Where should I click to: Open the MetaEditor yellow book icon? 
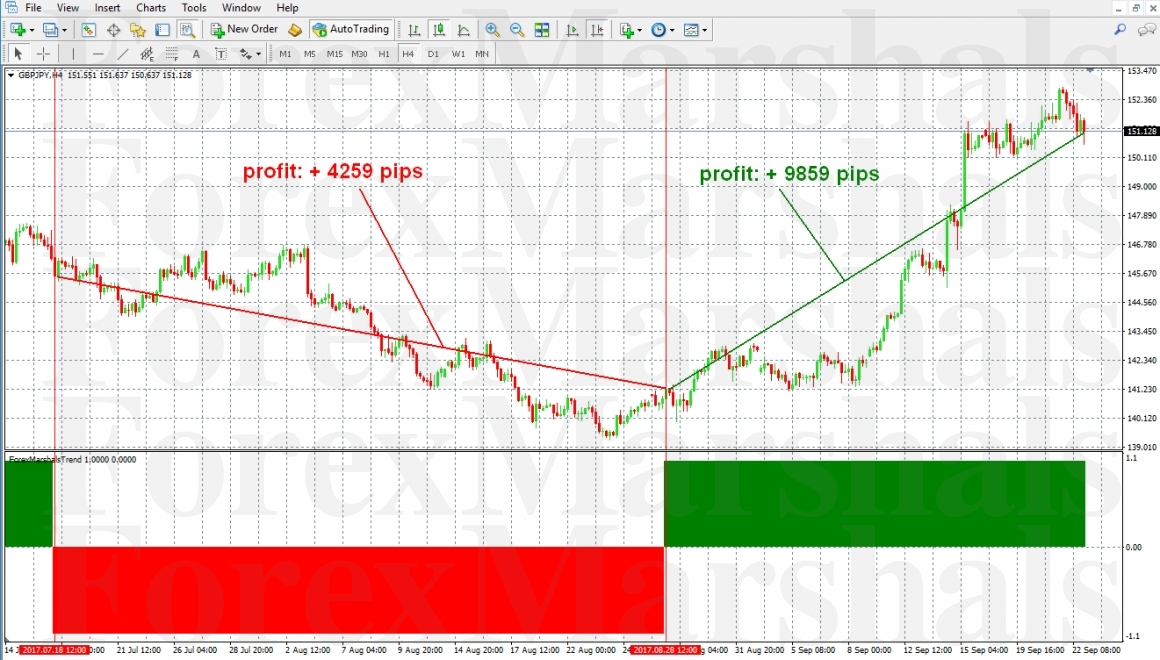294,30
